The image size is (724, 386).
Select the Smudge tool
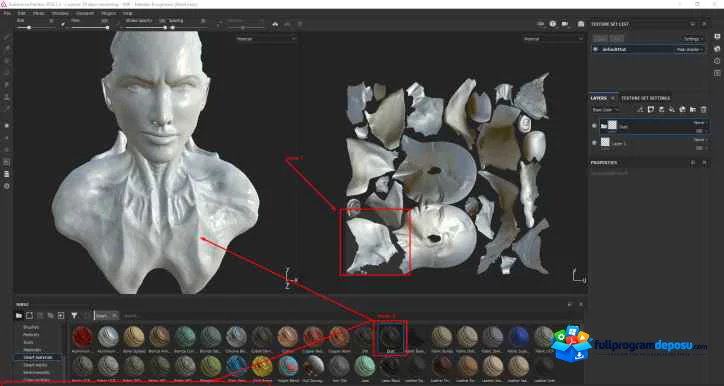(x=6, y=84)
